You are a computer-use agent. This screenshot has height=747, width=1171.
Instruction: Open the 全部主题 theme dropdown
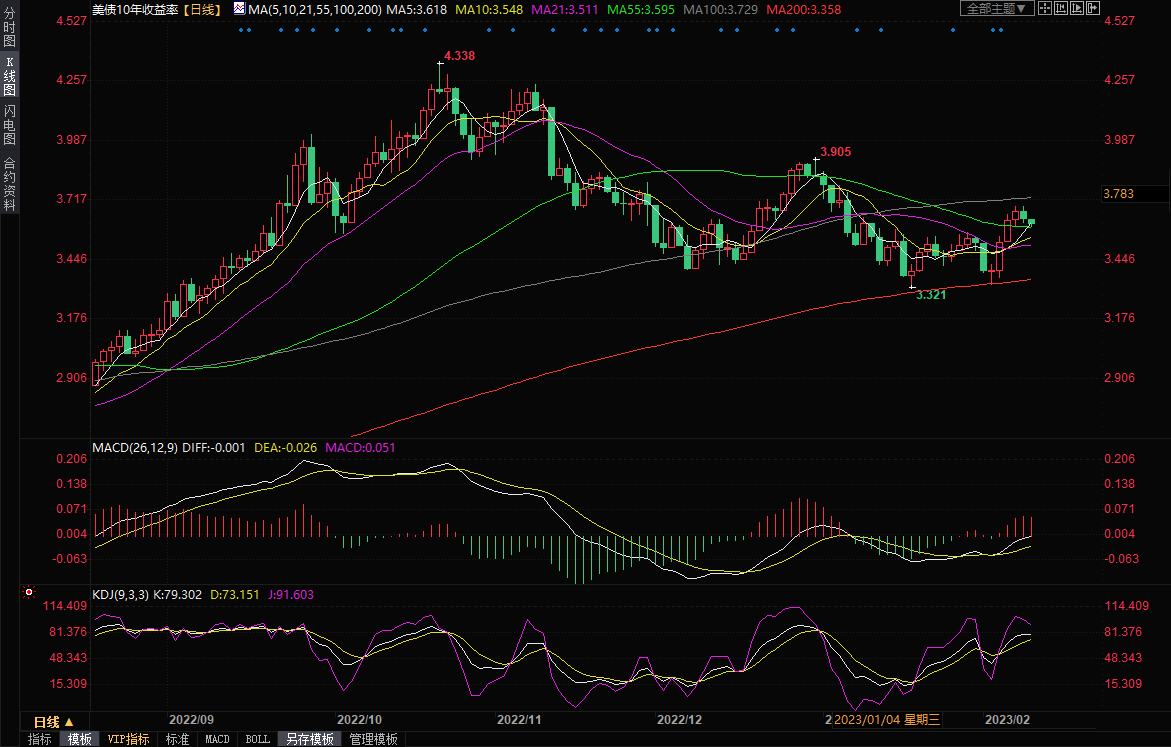(997, 8)
